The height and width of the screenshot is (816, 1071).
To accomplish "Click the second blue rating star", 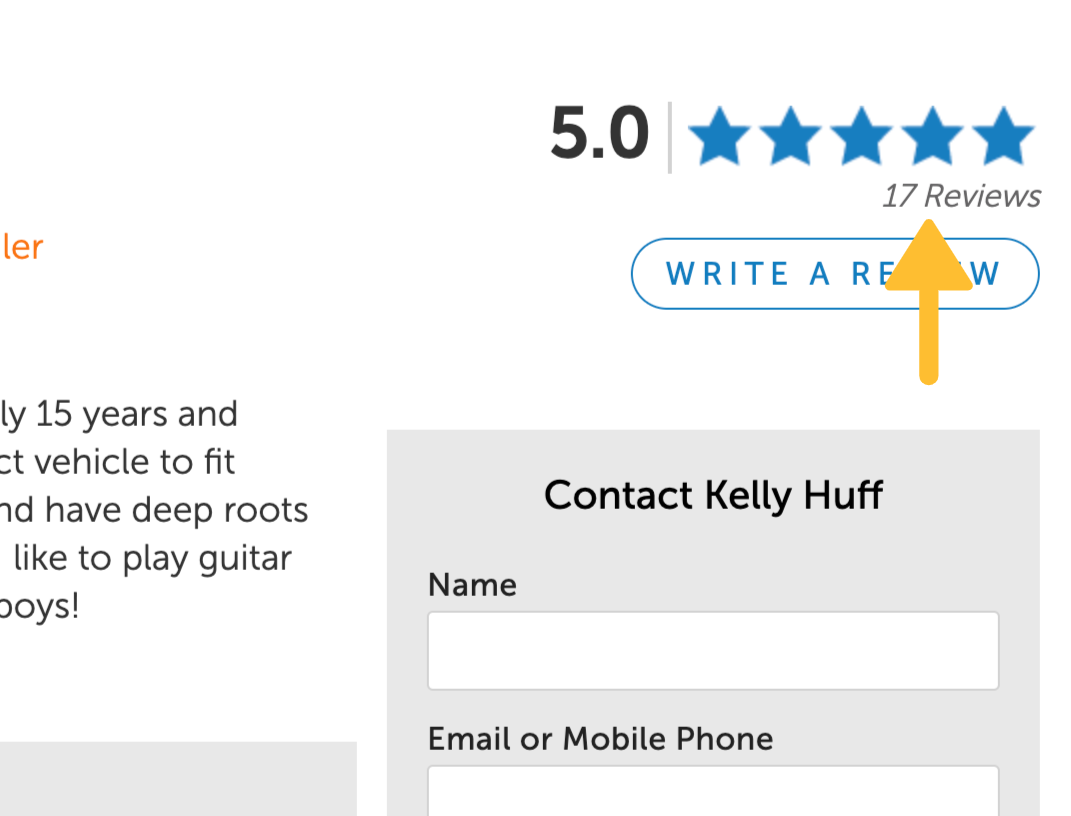I will 791,137.
